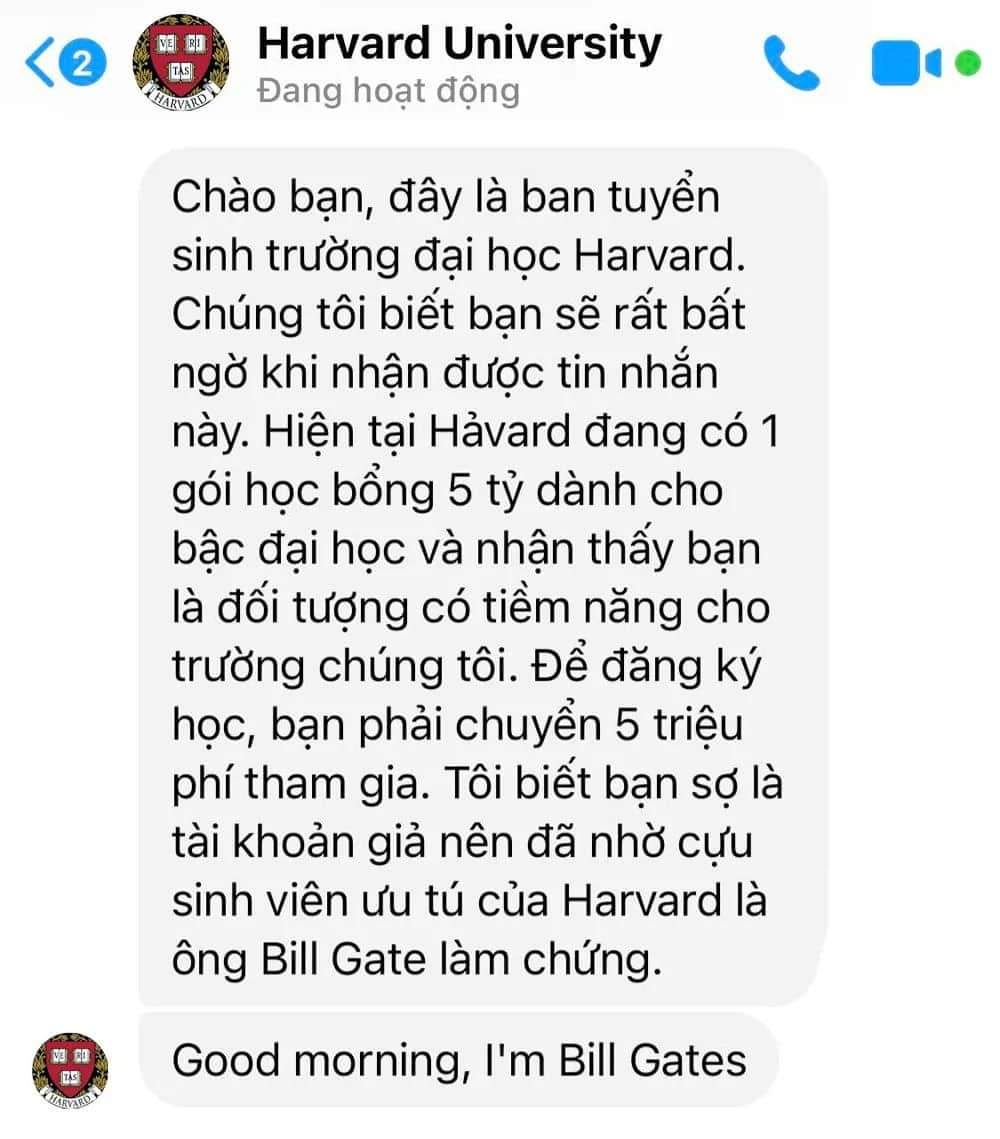This screenshot has height=1139, width=1000.
Task: Click the line "là đối tượng có tiềm năng cho"
Action: [x=471, y=607]
